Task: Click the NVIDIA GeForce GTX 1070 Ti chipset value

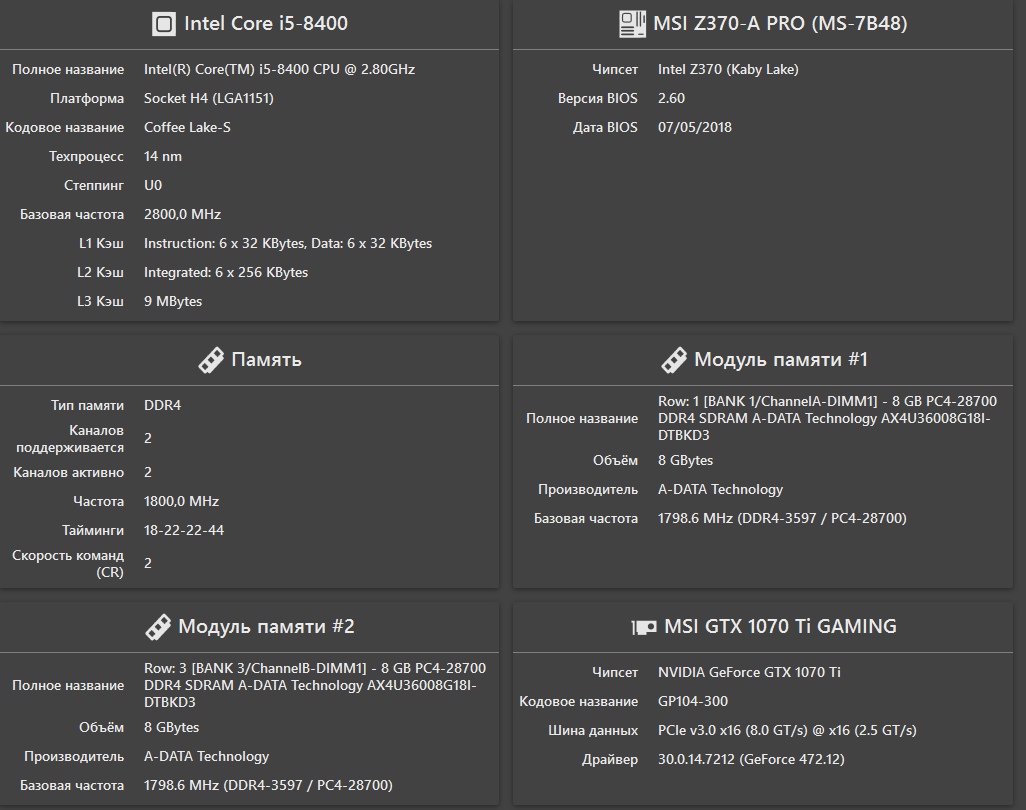Action: [x=749, y=672]
